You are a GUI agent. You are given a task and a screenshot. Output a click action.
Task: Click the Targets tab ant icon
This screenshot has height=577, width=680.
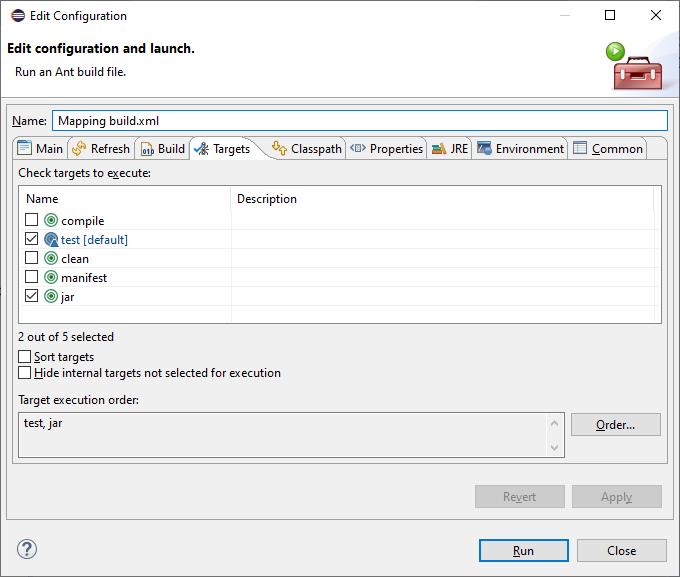point(202,149)
